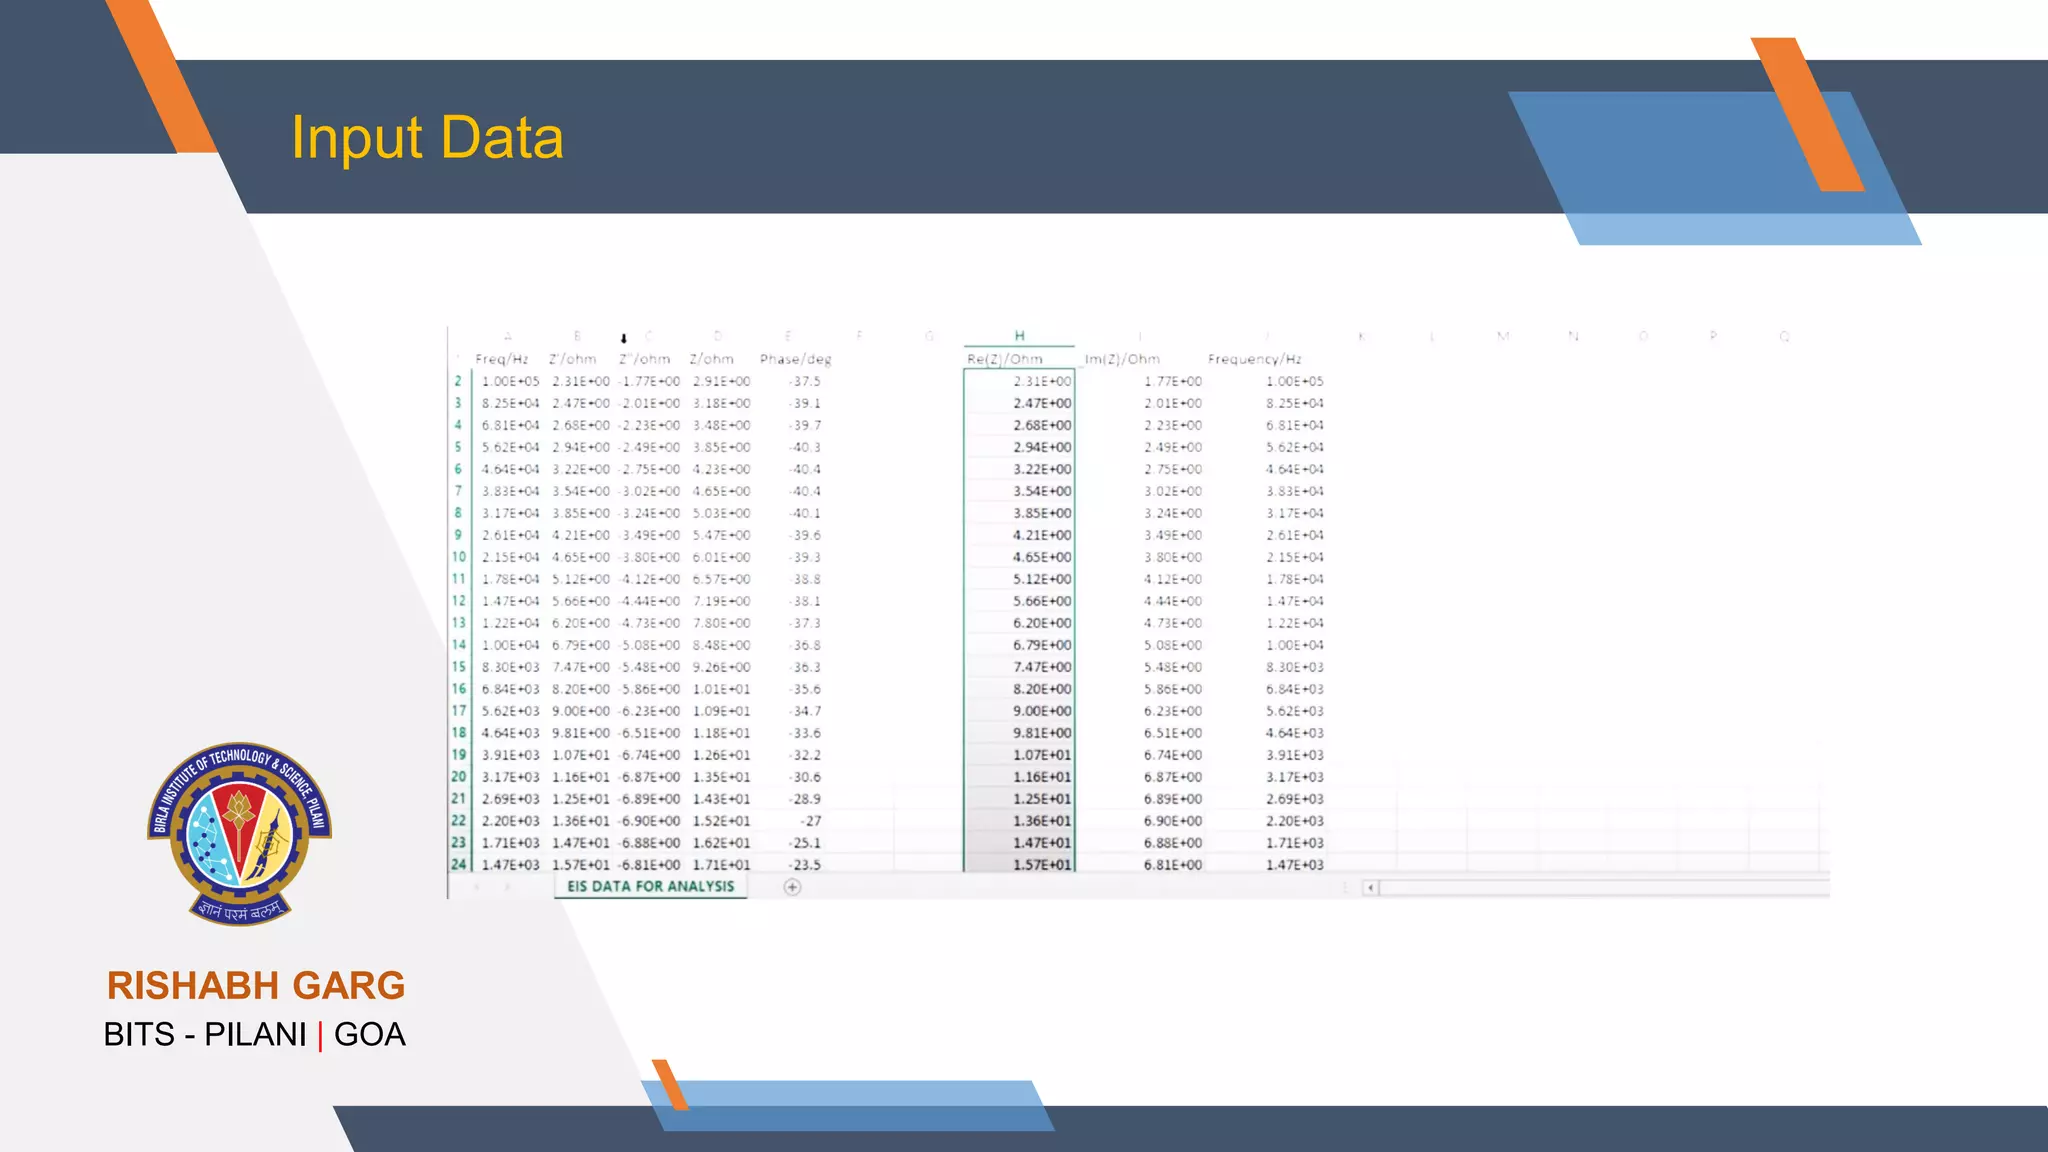Click Z''/ohm cell -6.89E+00 in row 21
Screen dimensions: 2048x1152
(650, 799)
